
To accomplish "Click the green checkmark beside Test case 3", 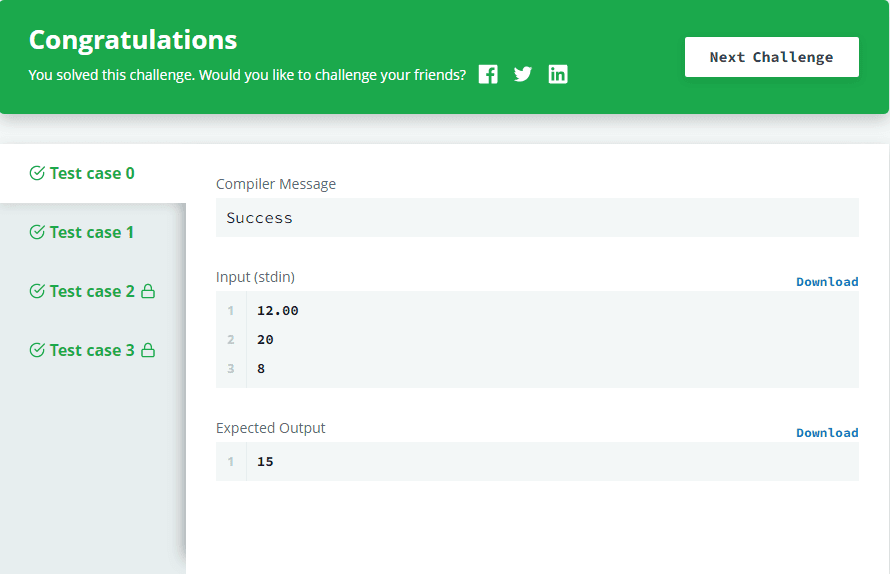I will click(37, 351).
